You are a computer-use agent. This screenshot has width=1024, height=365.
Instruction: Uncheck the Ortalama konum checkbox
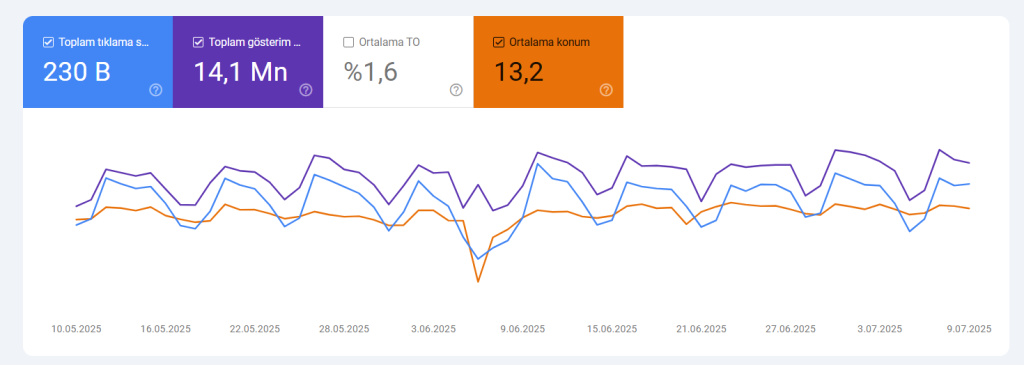coord(498,42)
